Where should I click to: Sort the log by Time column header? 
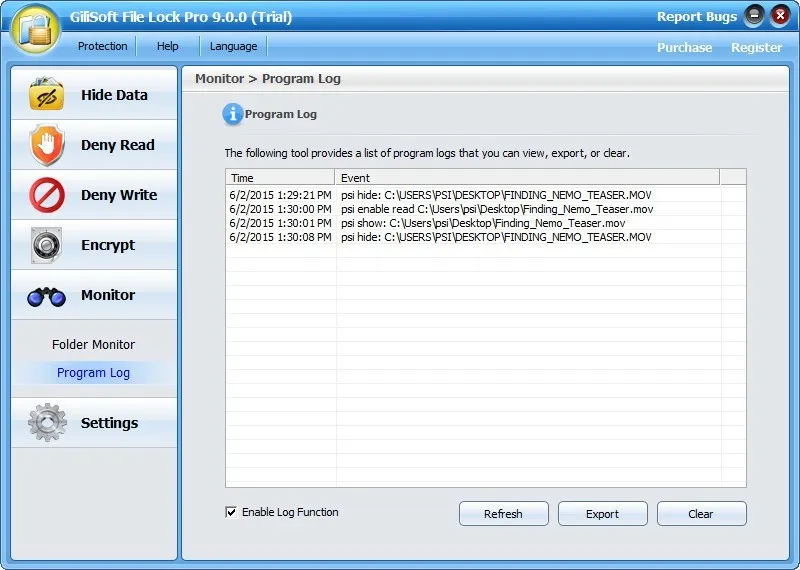[x=280, y=178]
